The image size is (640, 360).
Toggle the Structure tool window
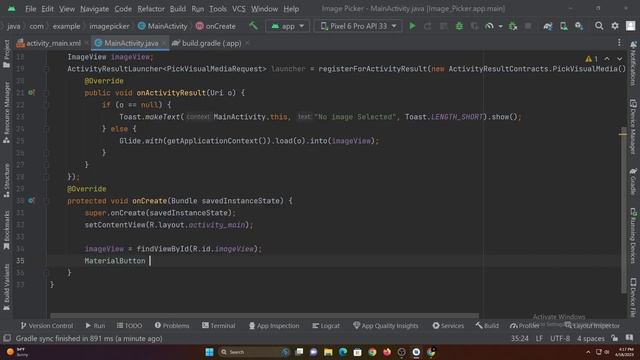tap(6, 180)
